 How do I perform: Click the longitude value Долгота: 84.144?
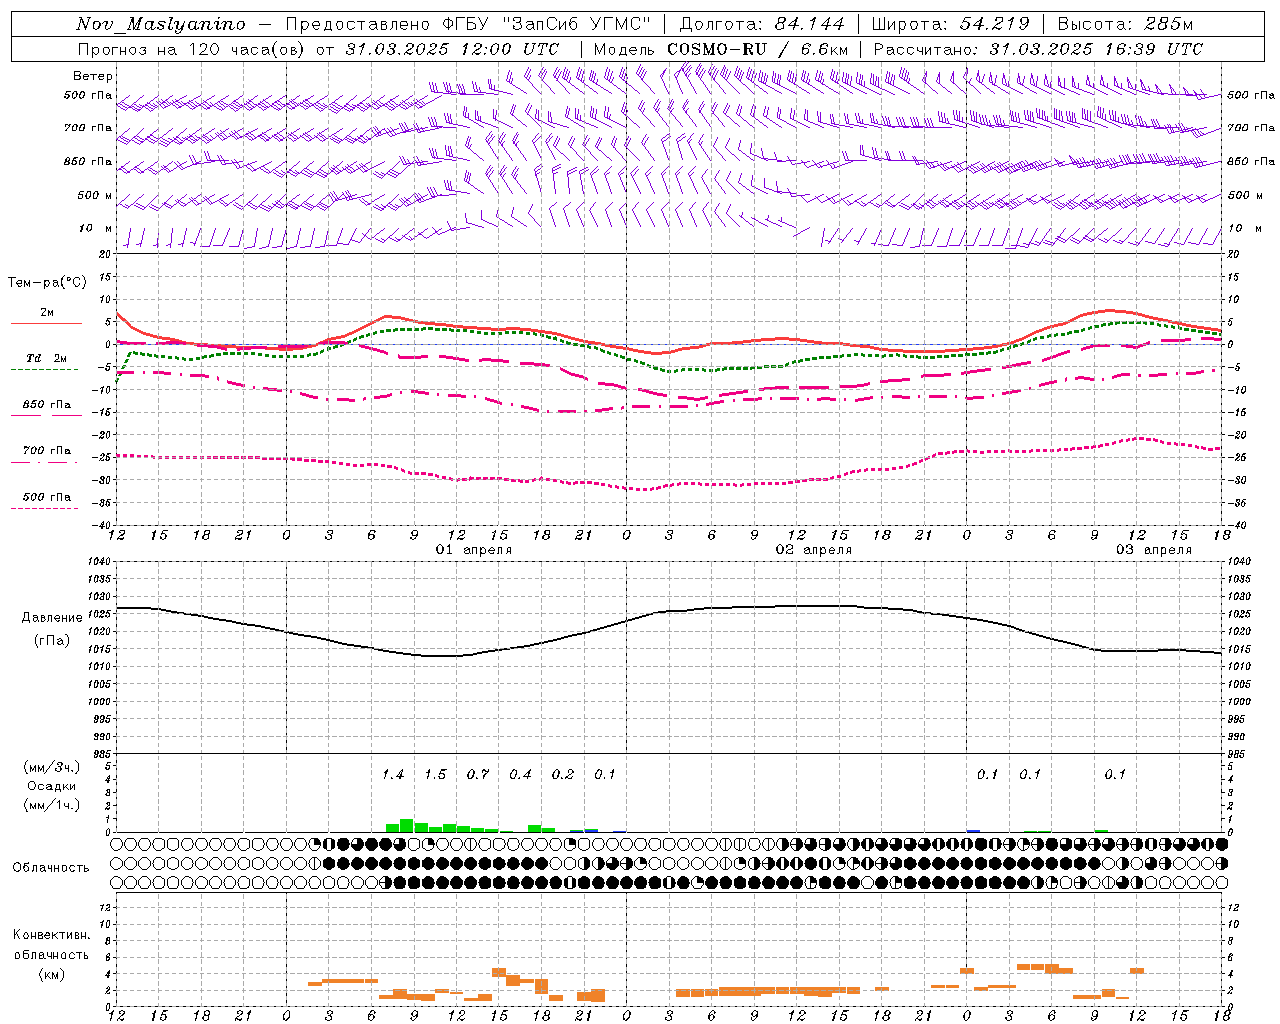tap(762, 24)
